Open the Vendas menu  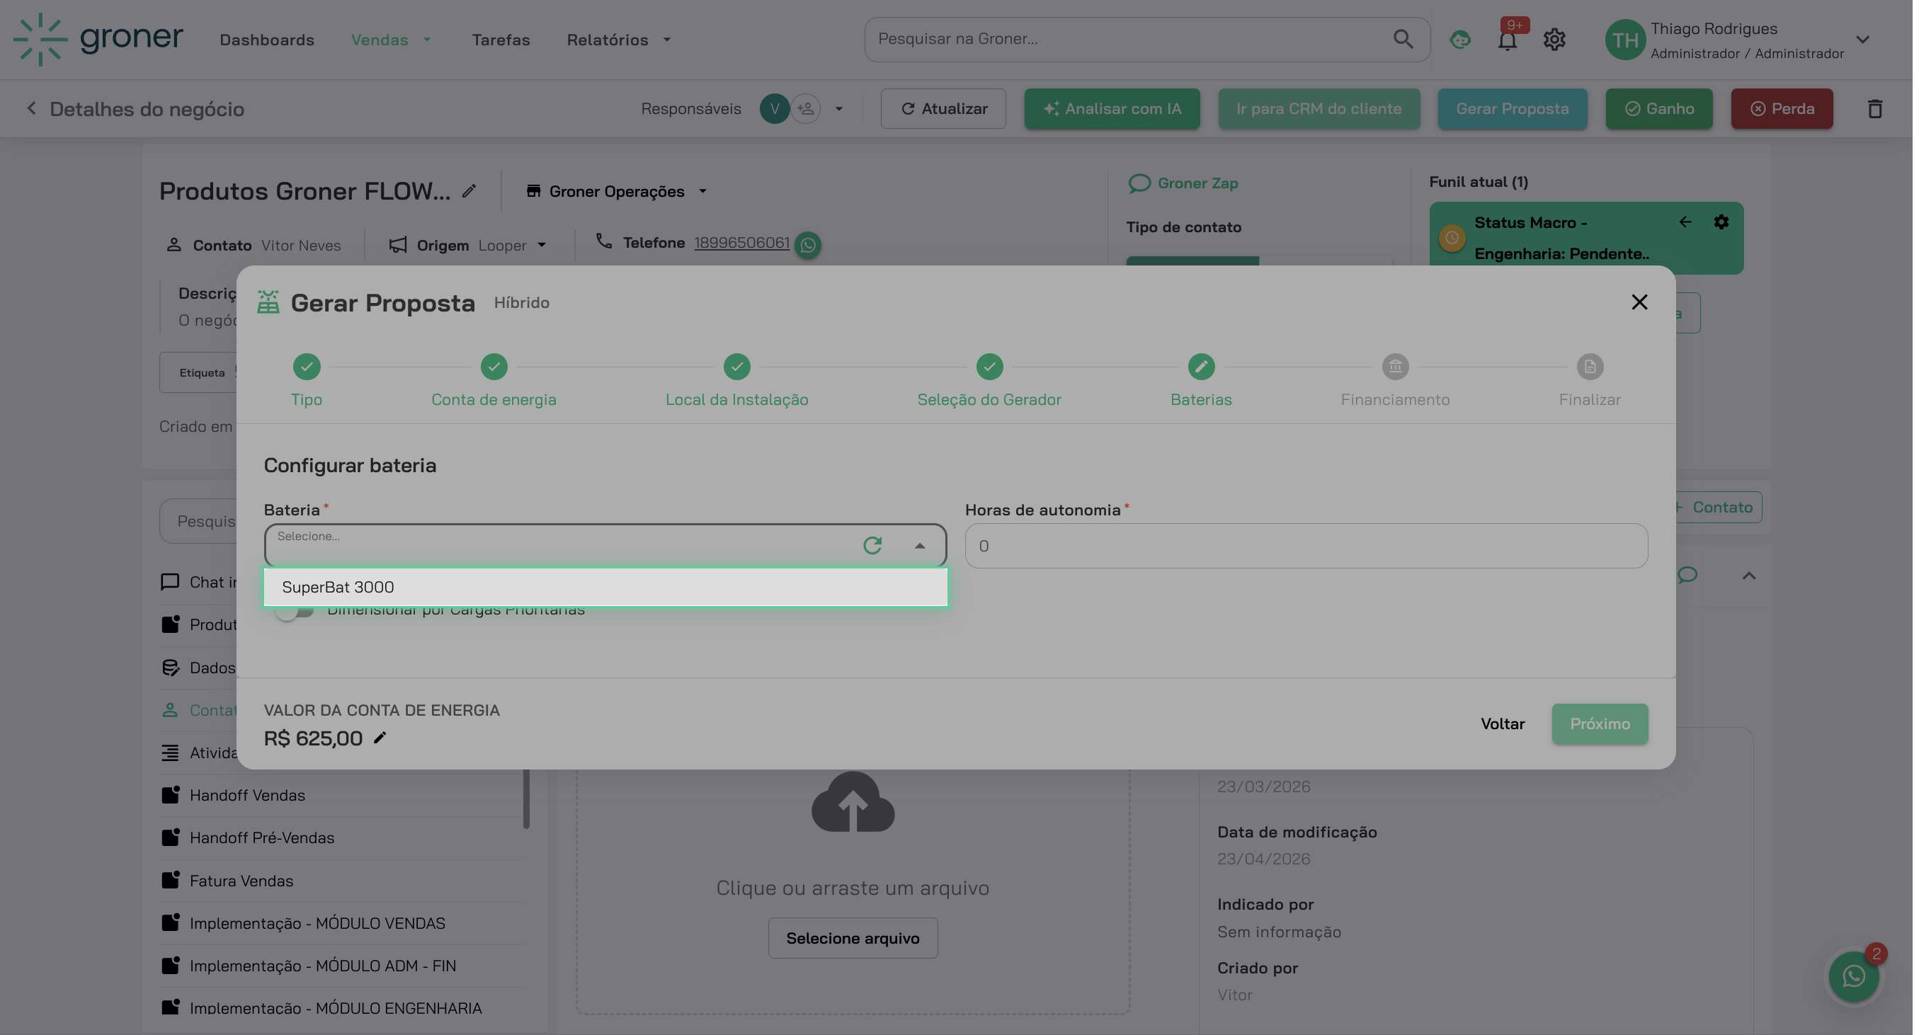coord(390,40)
